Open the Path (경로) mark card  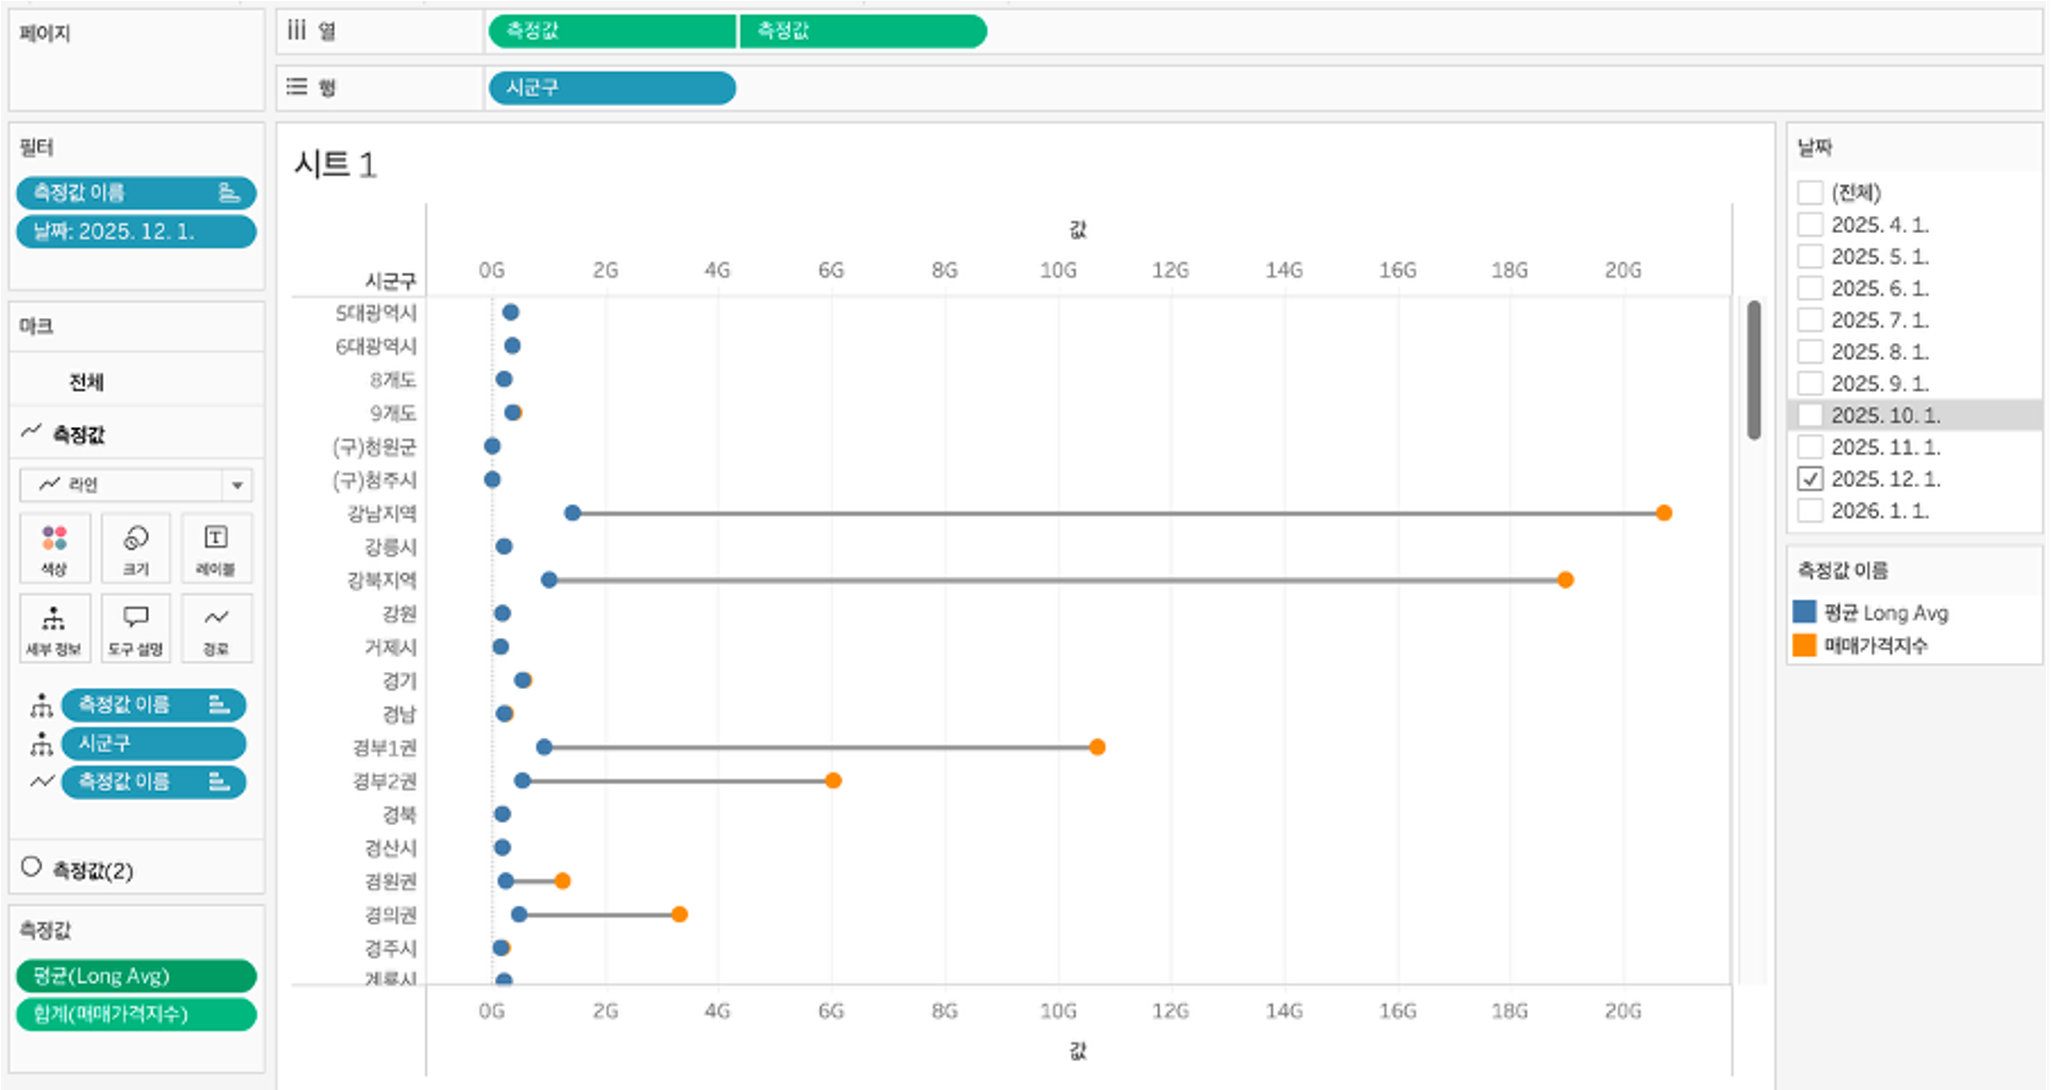[x=216, y=628]
